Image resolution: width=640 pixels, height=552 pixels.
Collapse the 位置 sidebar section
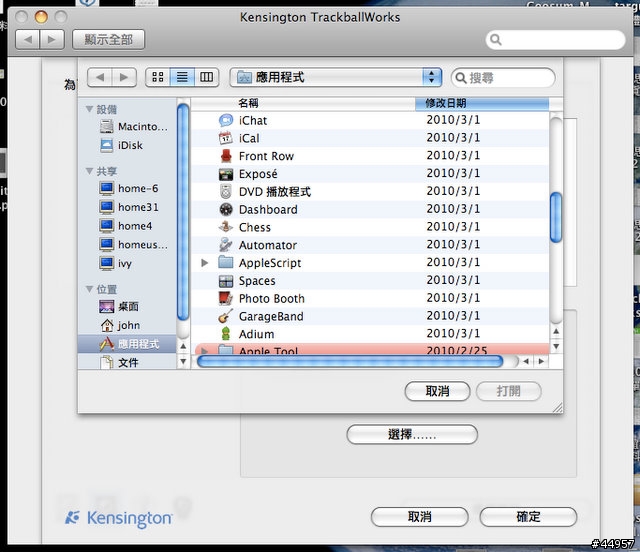coord(89,289)
